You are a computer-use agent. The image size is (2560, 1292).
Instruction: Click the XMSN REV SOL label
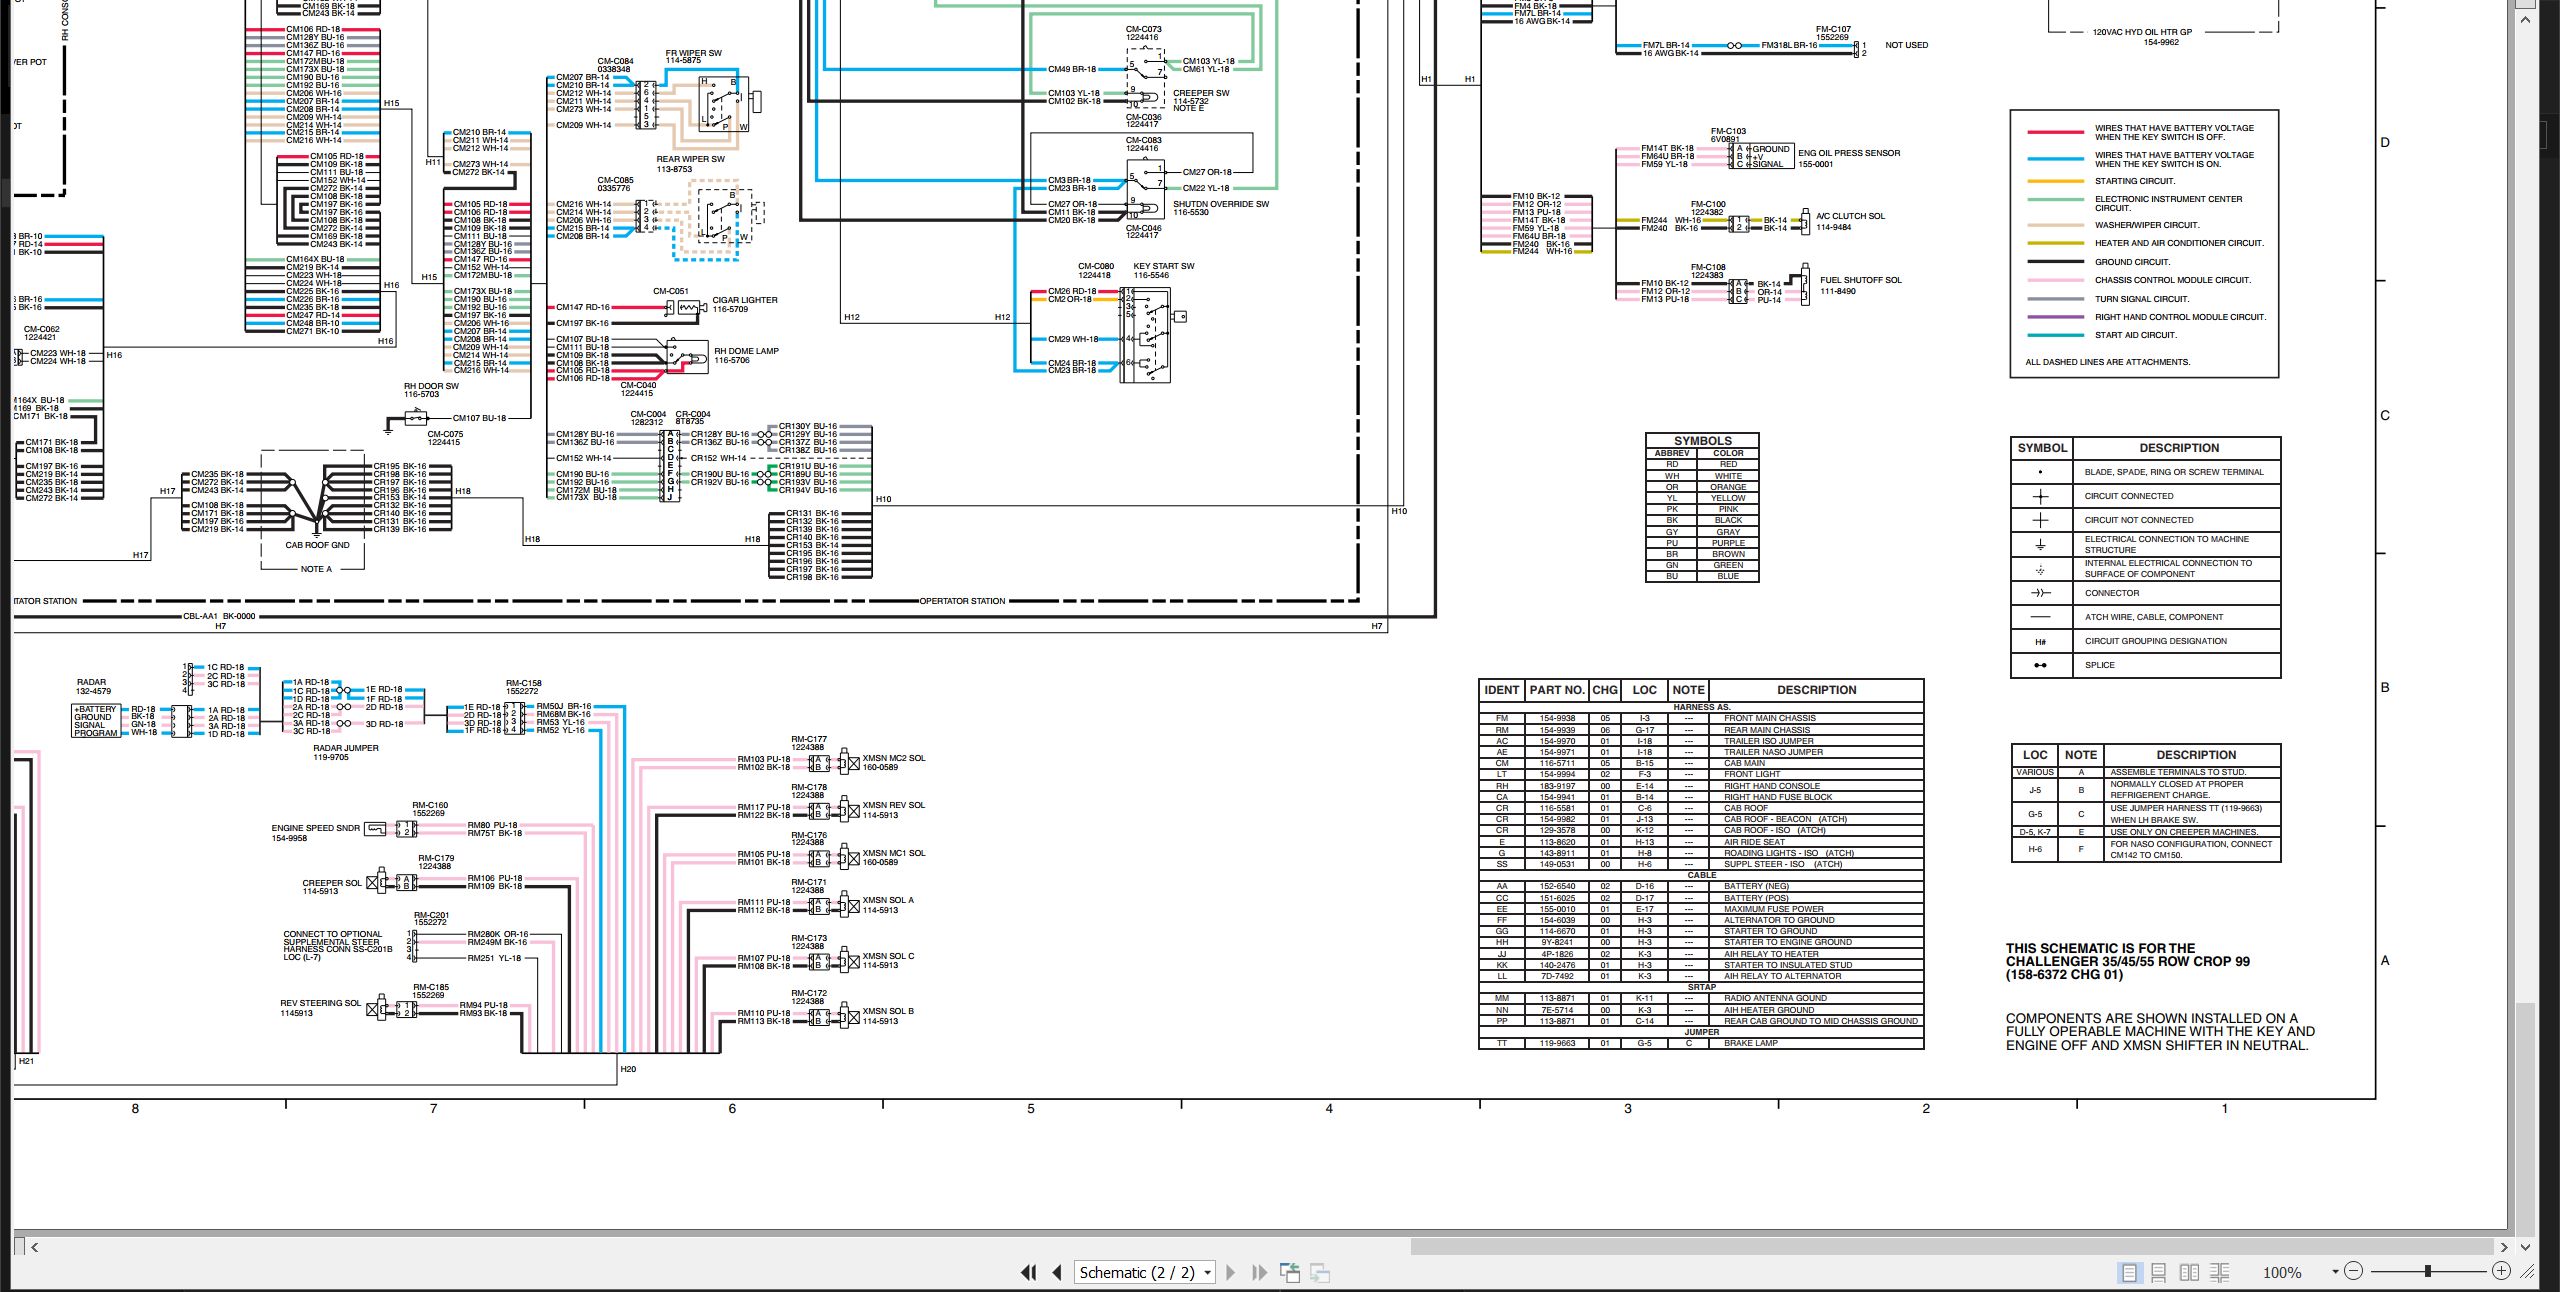tap(894, 805)
